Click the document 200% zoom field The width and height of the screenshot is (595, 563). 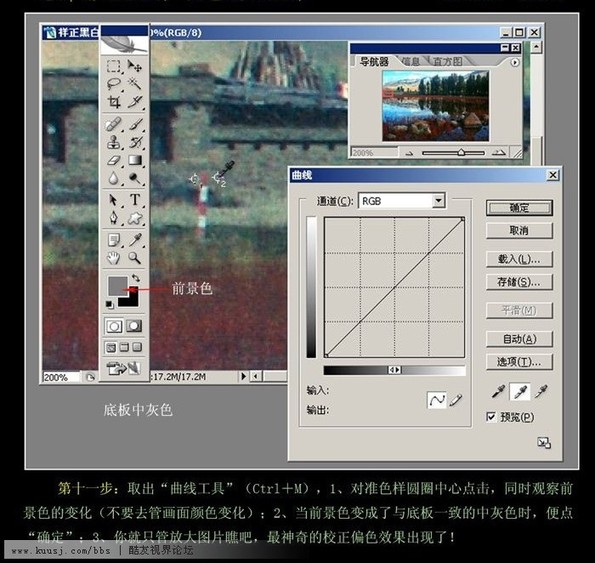pyautogui.click(x=61, y=377)
